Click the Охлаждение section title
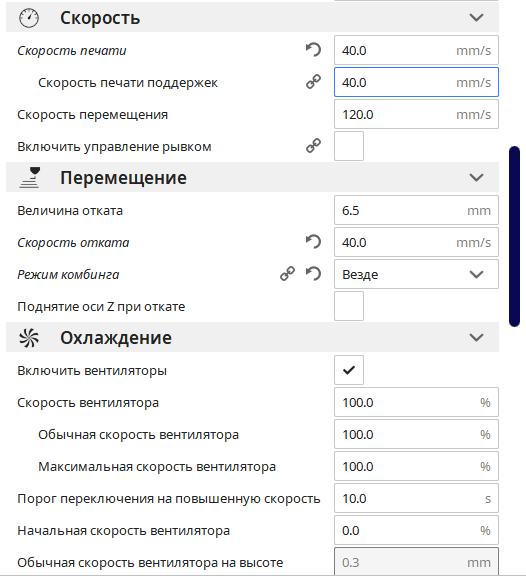The height and width of the screenshot is (581, 526). 116,338
